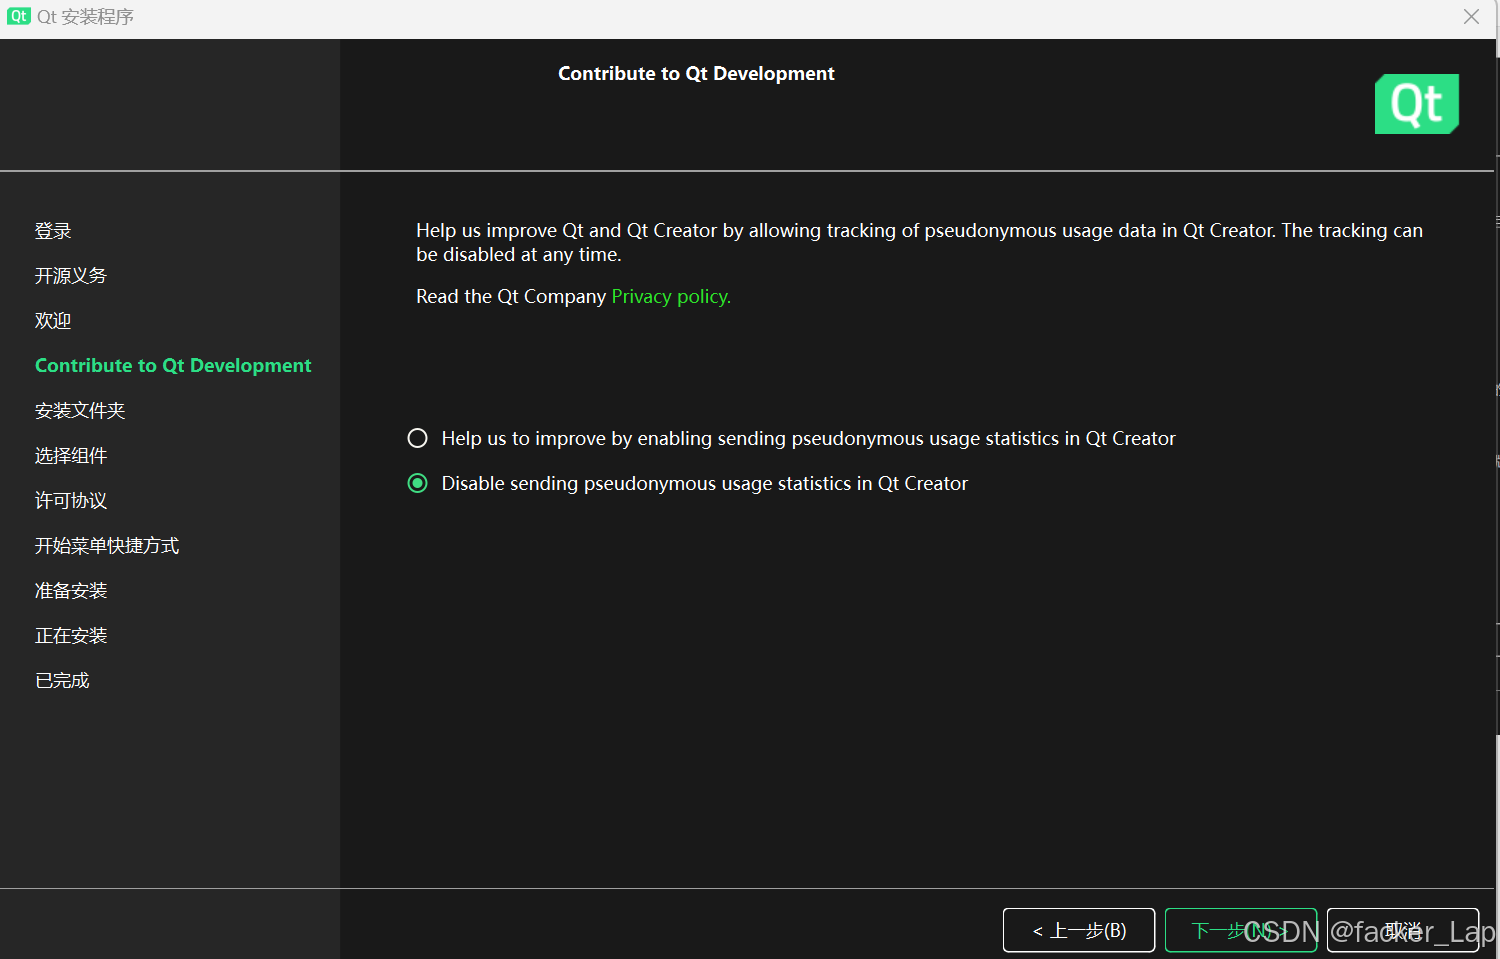The width and height of the screenshot is (1500, 959).
Task: Click the 'Help us improve Qt' description text
Action: [919, 242]
